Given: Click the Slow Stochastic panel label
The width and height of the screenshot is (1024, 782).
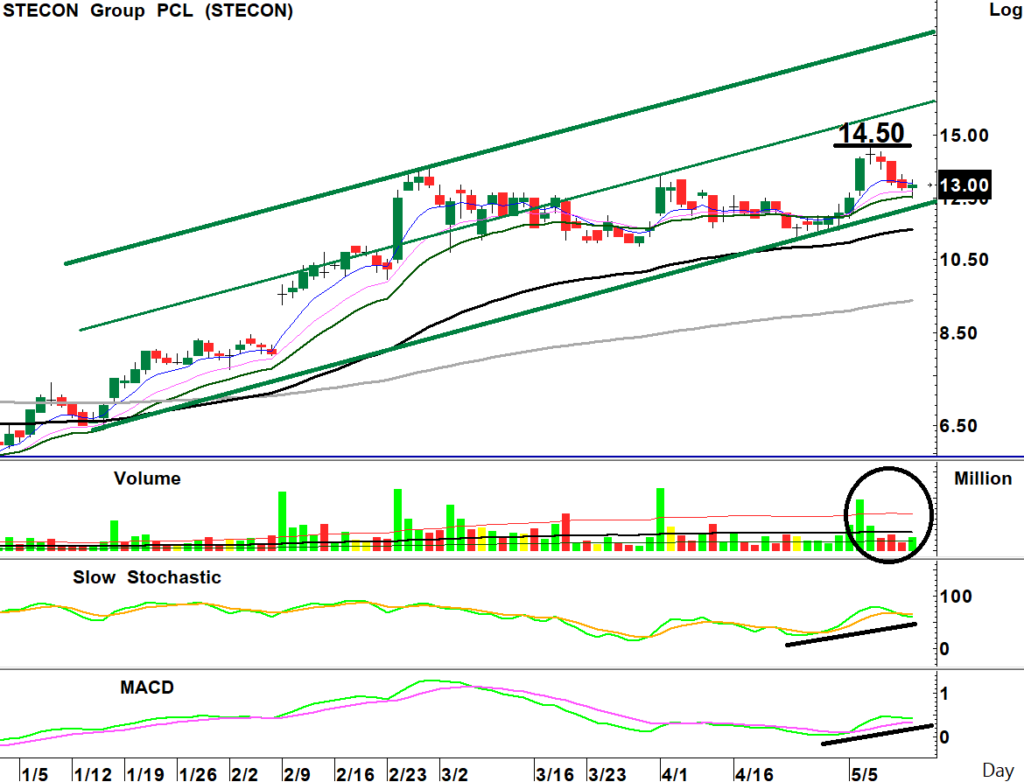Looking at the screenshot, I should [146, 578].
